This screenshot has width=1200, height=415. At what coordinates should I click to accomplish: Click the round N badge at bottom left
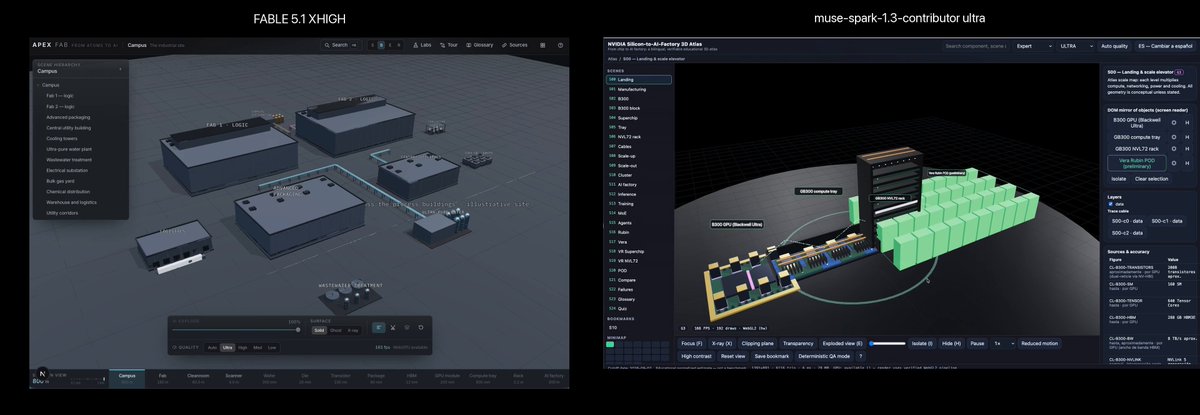point(43,374)
